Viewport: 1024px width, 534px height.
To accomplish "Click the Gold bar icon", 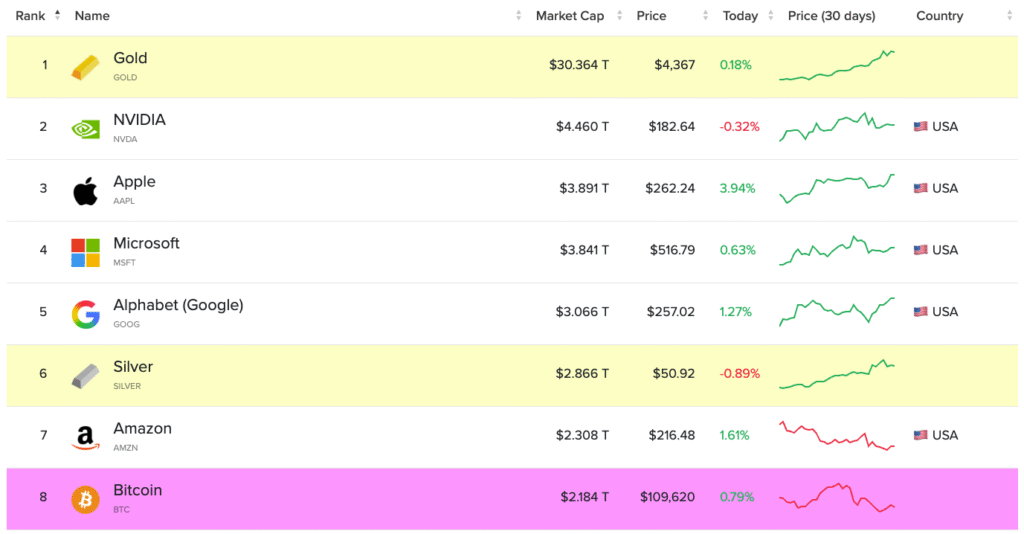I will (85, 67).
